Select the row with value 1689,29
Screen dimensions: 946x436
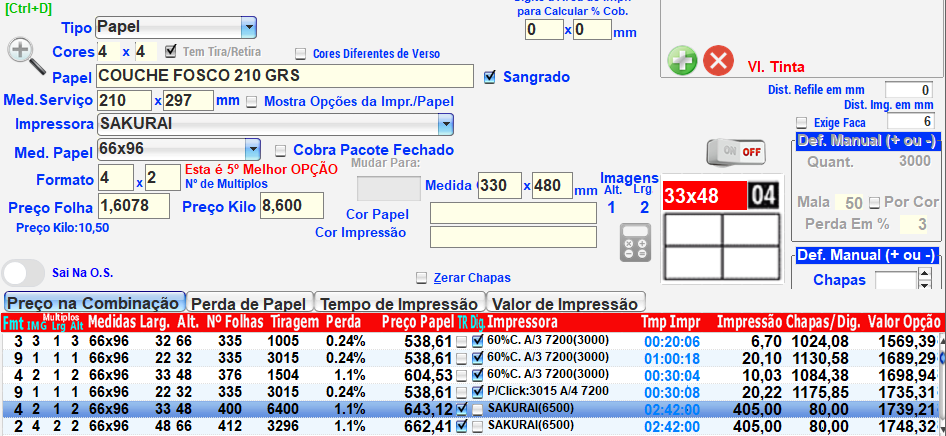click(x=471, y=359)
